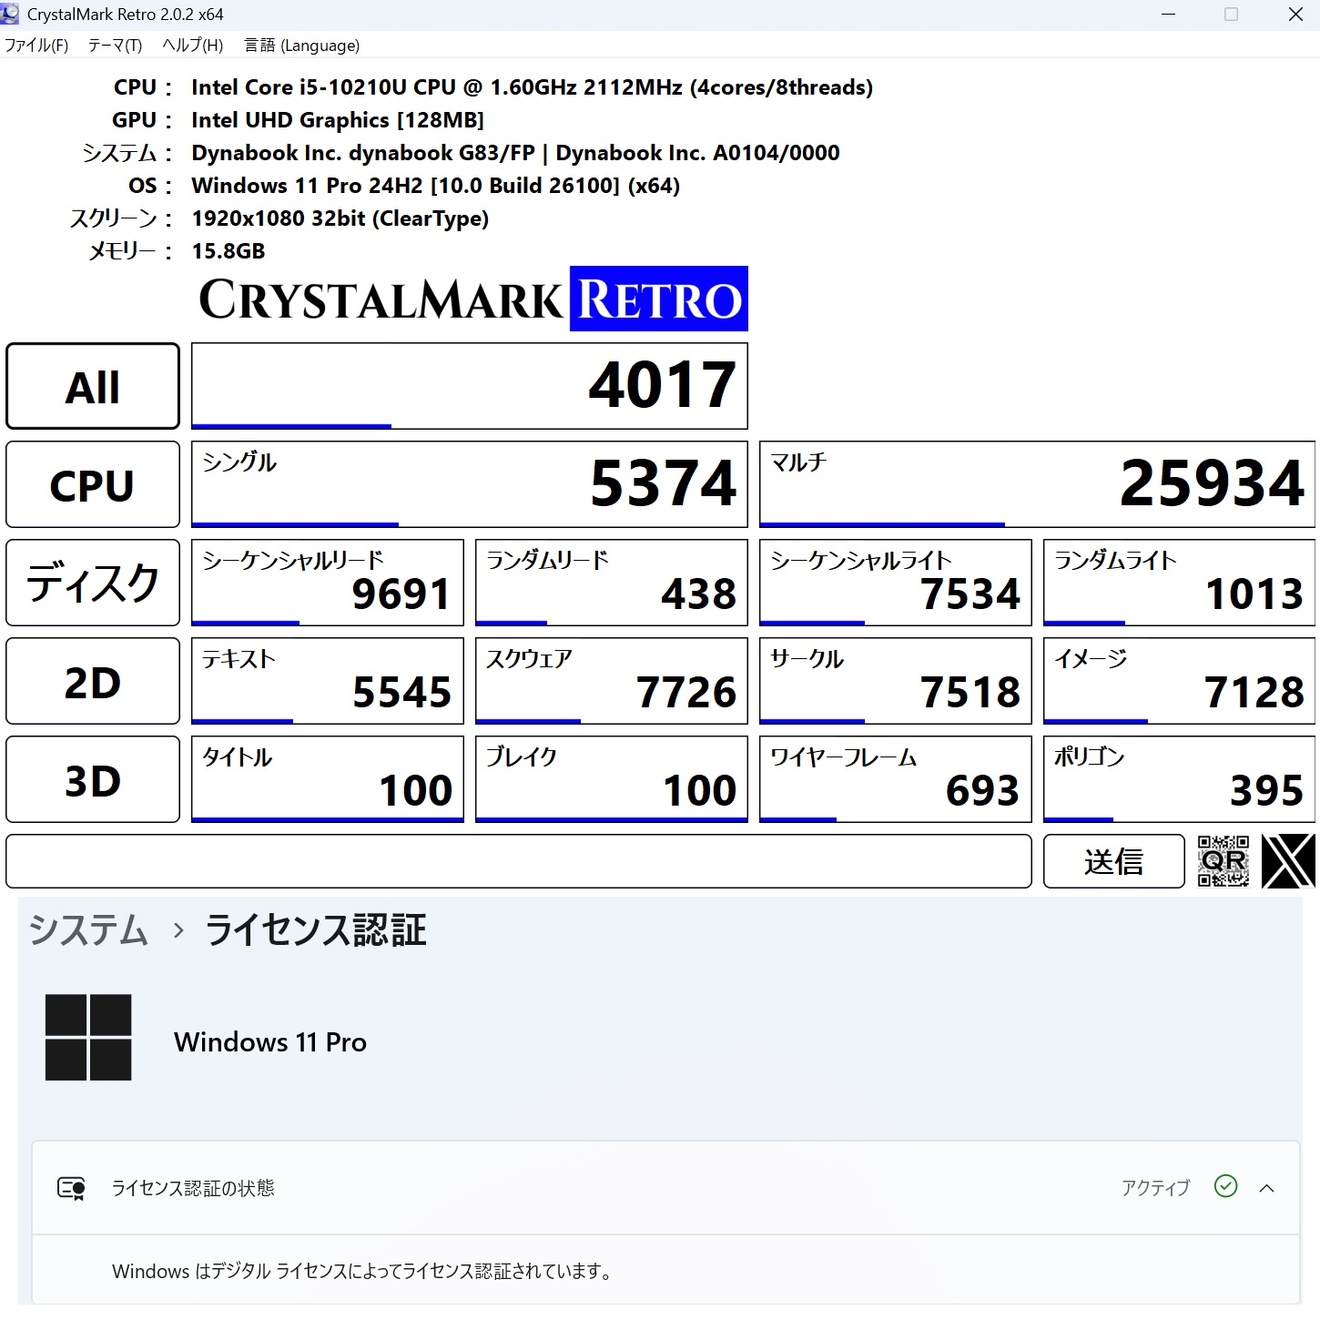Click the ブレイク 100 score box

point(611,779)
